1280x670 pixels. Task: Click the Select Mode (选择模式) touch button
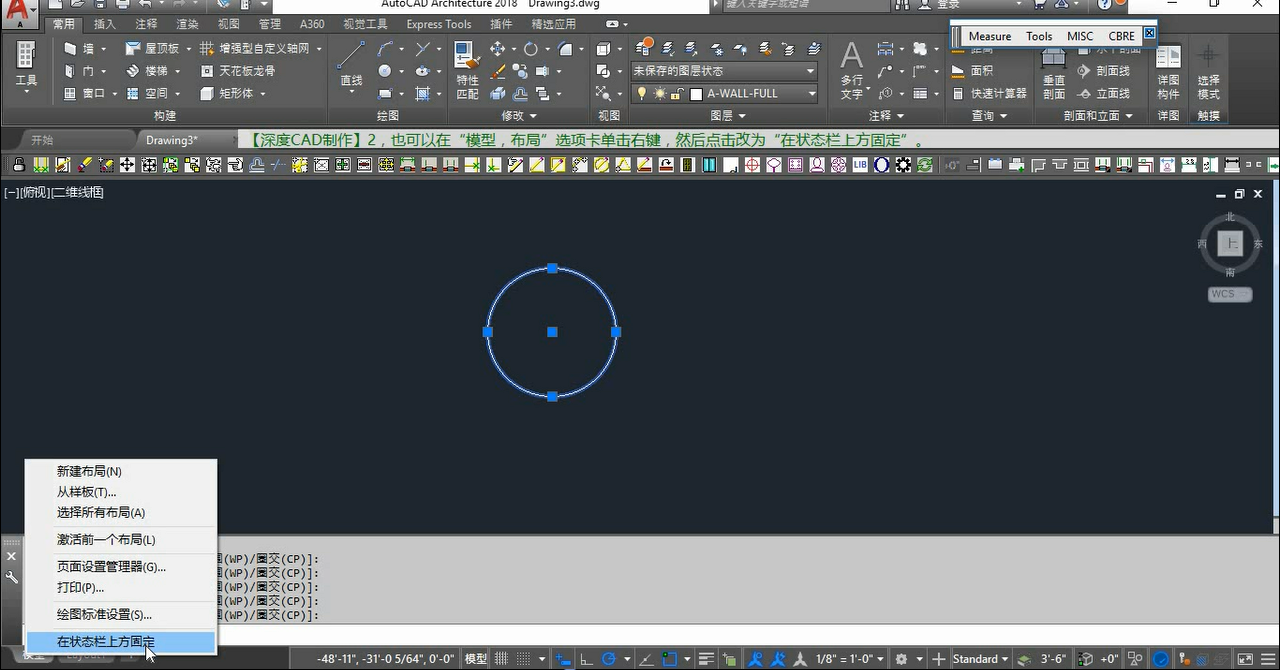pos(1208,72)
